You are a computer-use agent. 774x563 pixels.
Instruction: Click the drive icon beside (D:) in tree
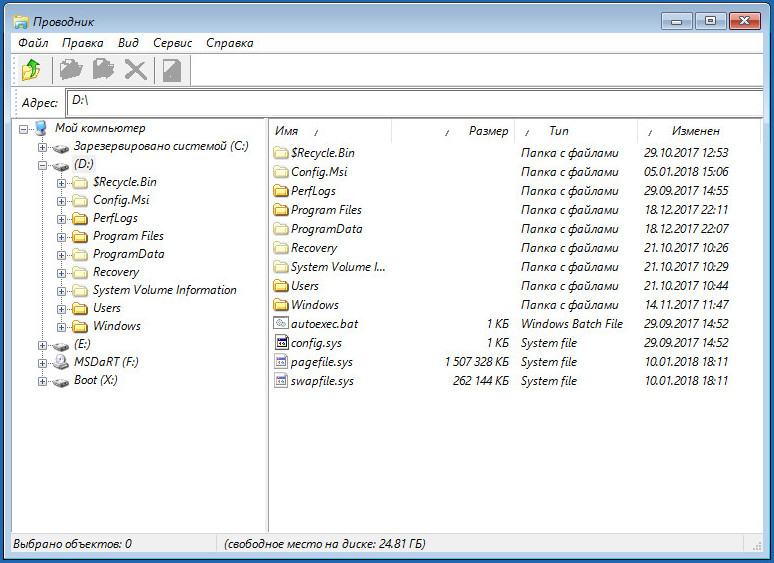(61, 166)
